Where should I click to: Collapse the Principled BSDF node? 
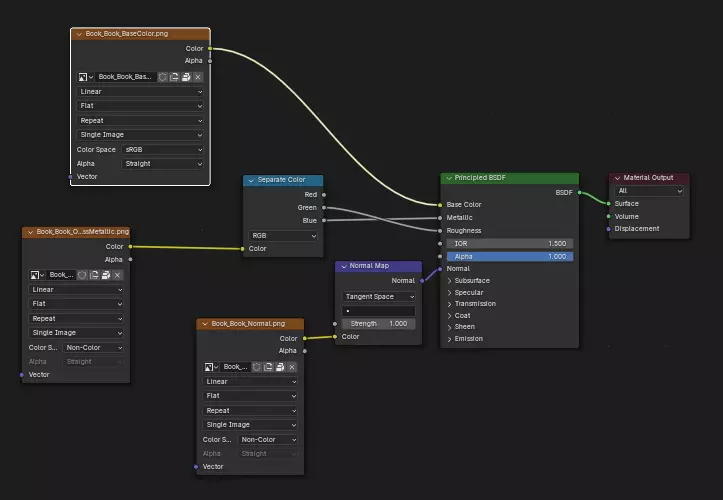coord(449,178)
